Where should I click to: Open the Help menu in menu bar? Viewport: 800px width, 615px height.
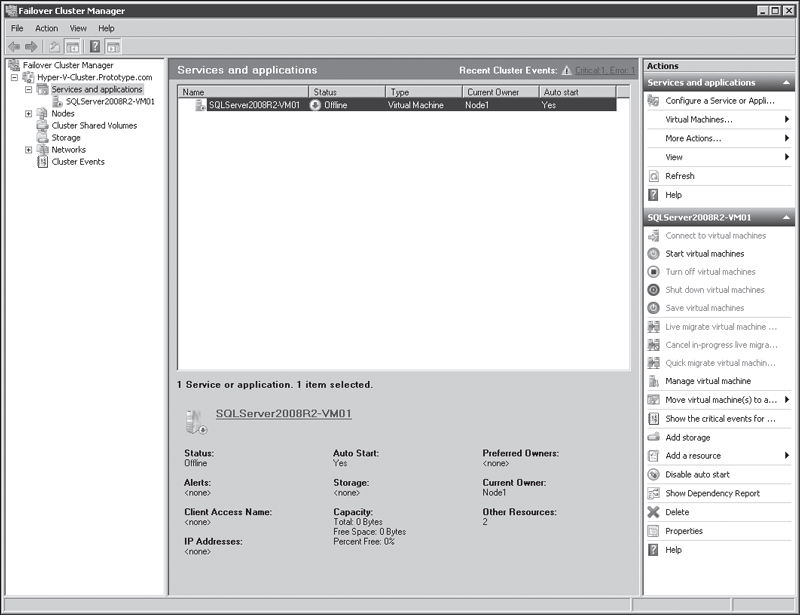[106, 29]
